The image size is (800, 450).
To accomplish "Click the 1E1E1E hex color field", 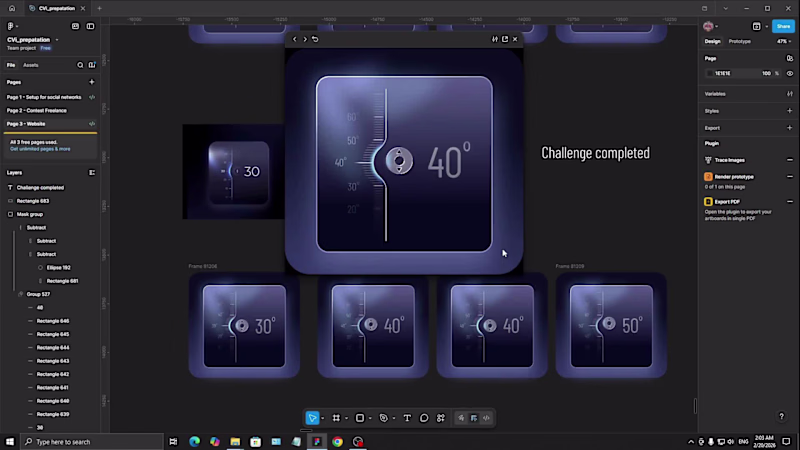I will click(722, 73).
